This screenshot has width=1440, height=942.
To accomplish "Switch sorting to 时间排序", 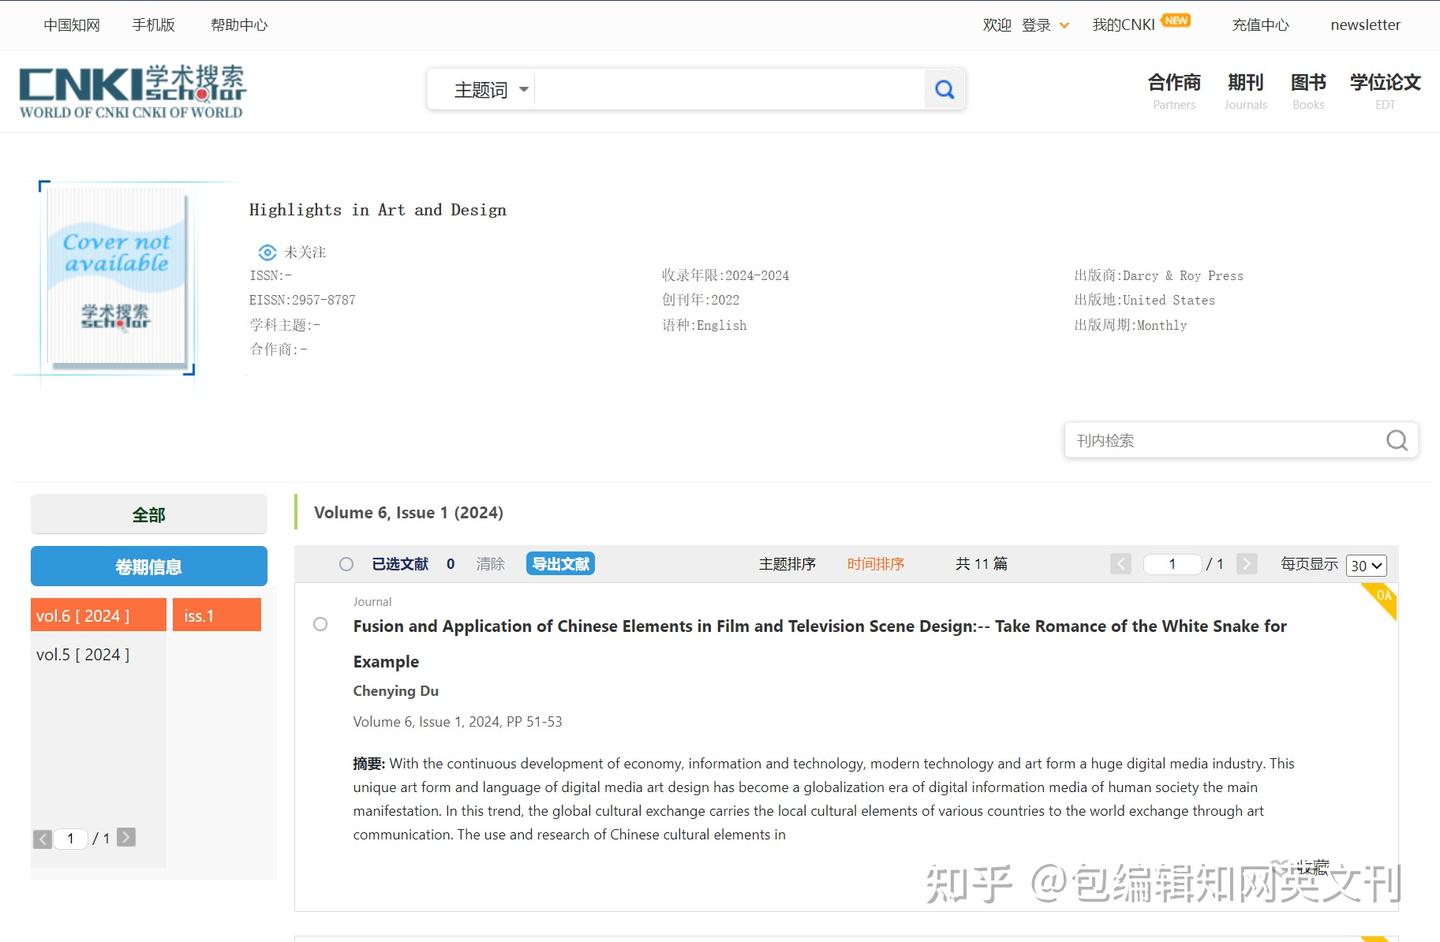I will coord(875,563).
